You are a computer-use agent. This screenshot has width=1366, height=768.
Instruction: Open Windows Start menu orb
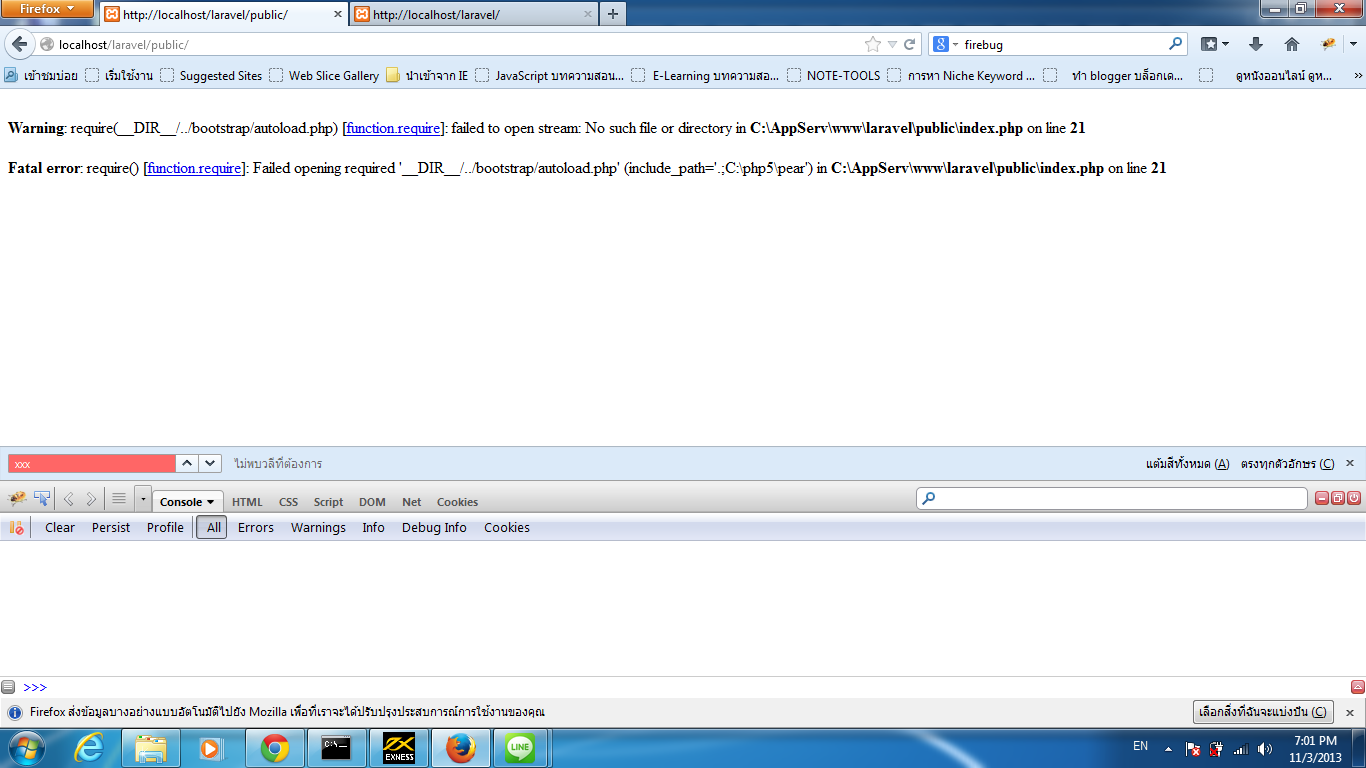tap(27, 748)
